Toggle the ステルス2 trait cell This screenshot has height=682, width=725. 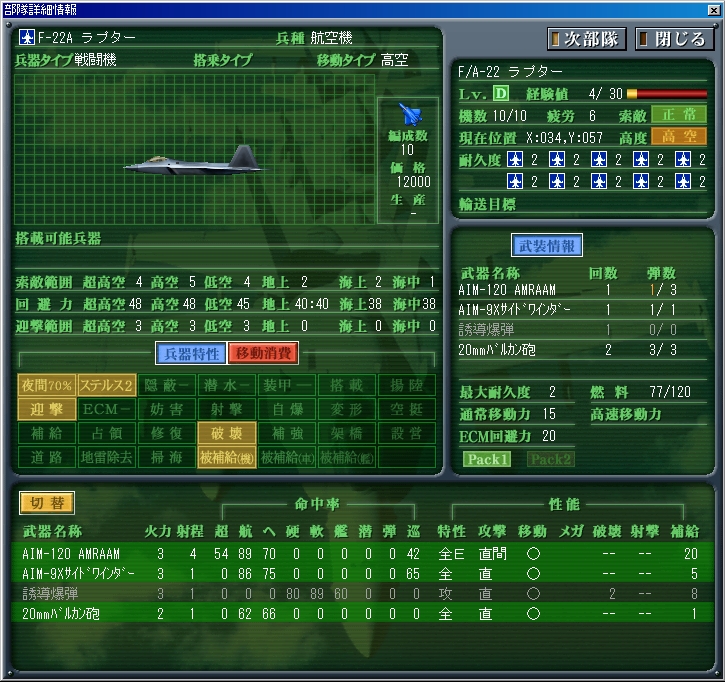click(x=107, y=386)
